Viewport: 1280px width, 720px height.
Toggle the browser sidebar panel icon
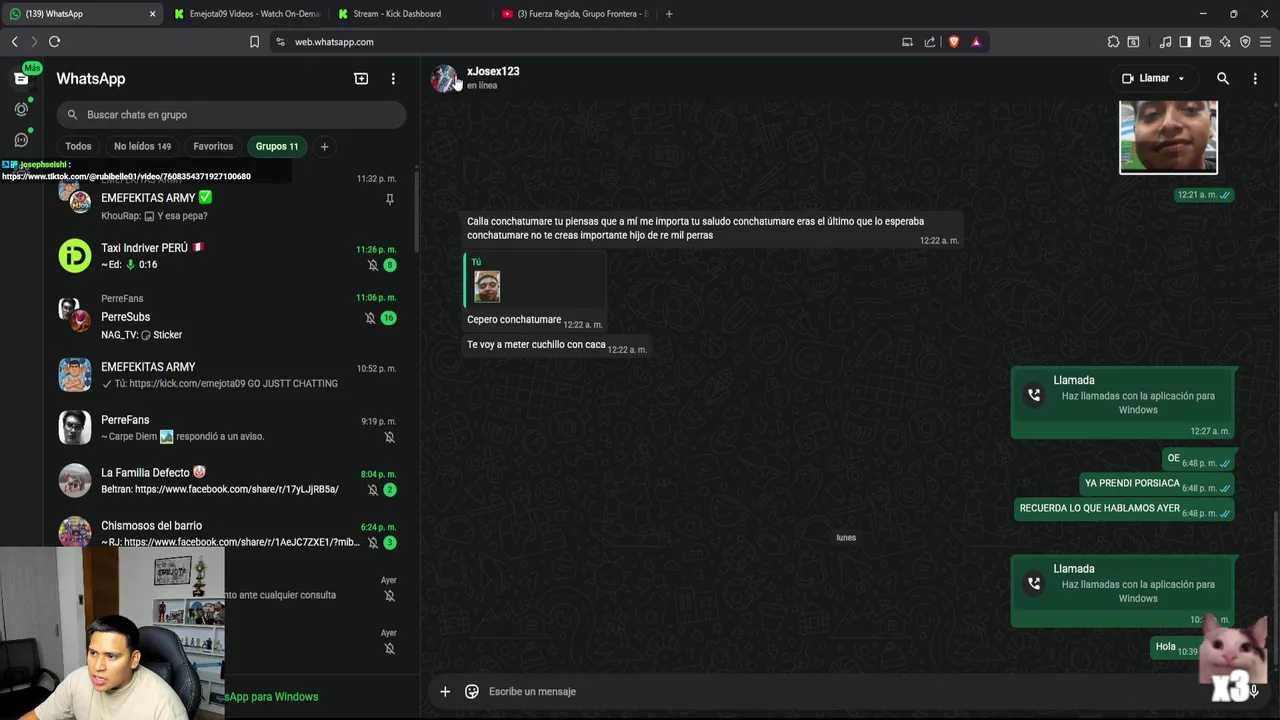[x=1185, y=42]
